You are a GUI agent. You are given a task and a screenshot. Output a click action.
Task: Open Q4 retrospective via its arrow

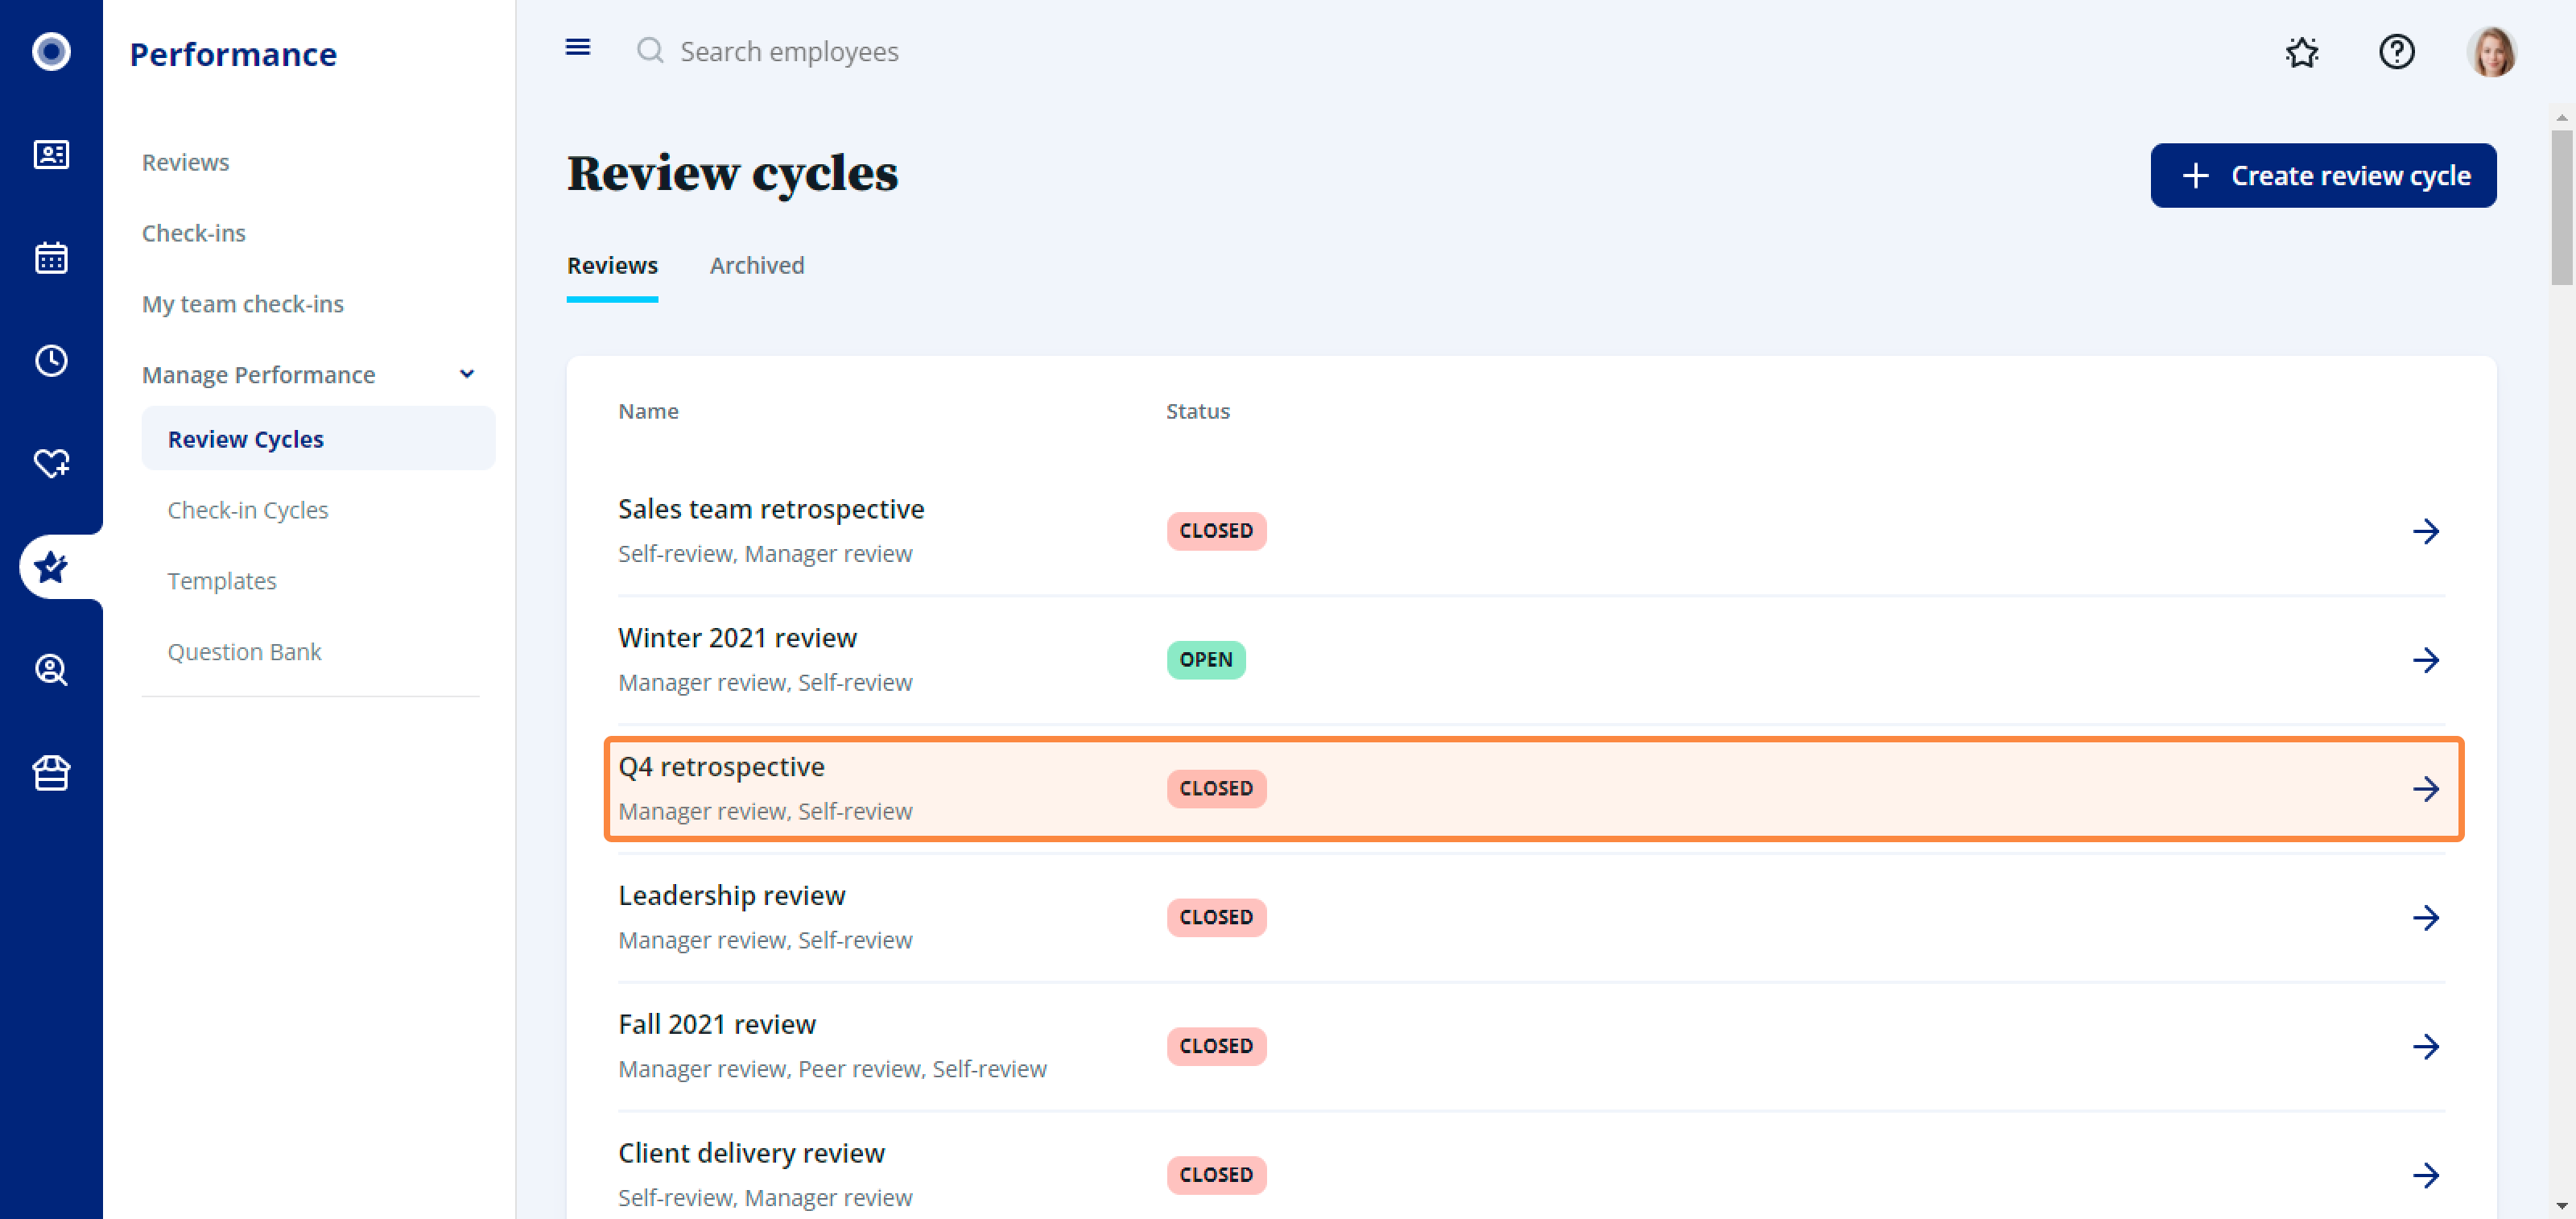click(x=2426, y=789)
